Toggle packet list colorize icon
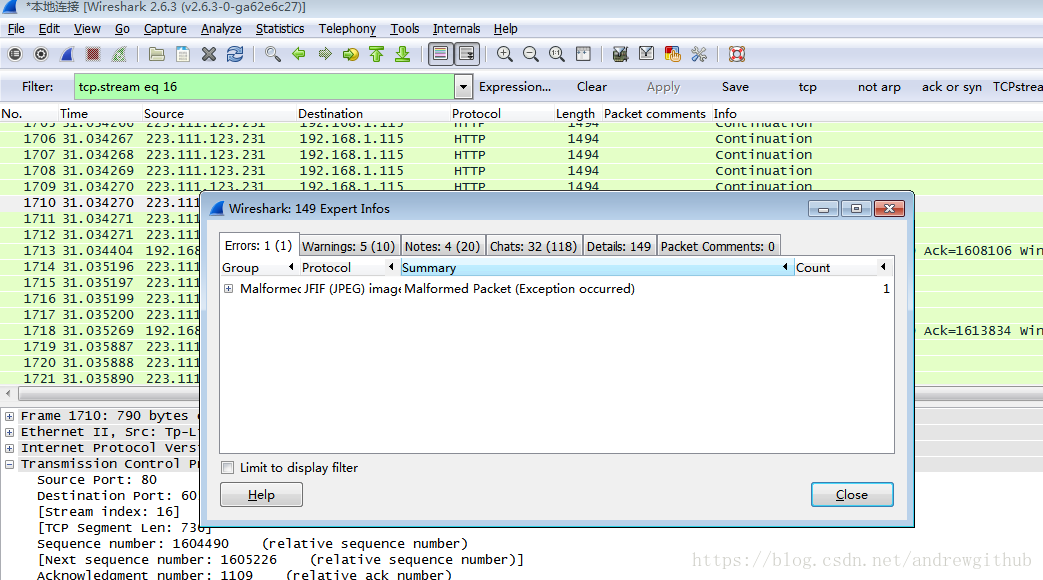Viewport: 1043px width, 580px height. point(440,54)
